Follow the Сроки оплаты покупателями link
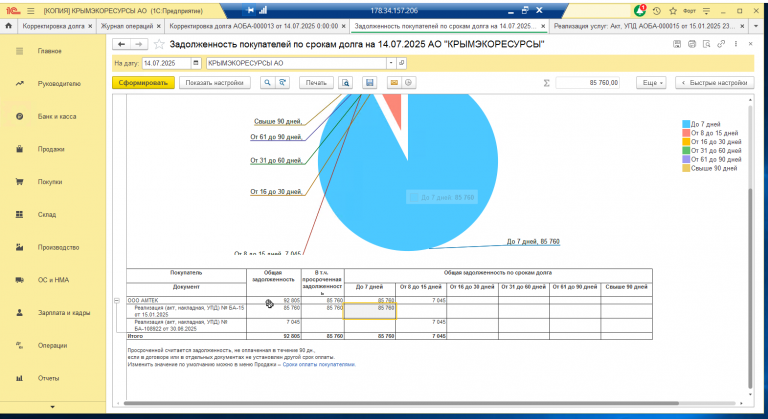The image size is (768, 419). tap(319, 365)
